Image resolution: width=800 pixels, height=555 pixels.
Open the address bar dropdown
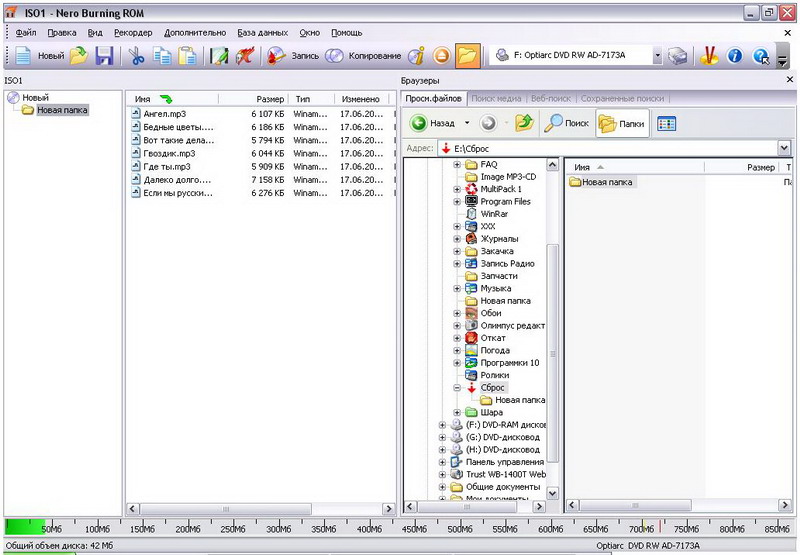point(785,148)
